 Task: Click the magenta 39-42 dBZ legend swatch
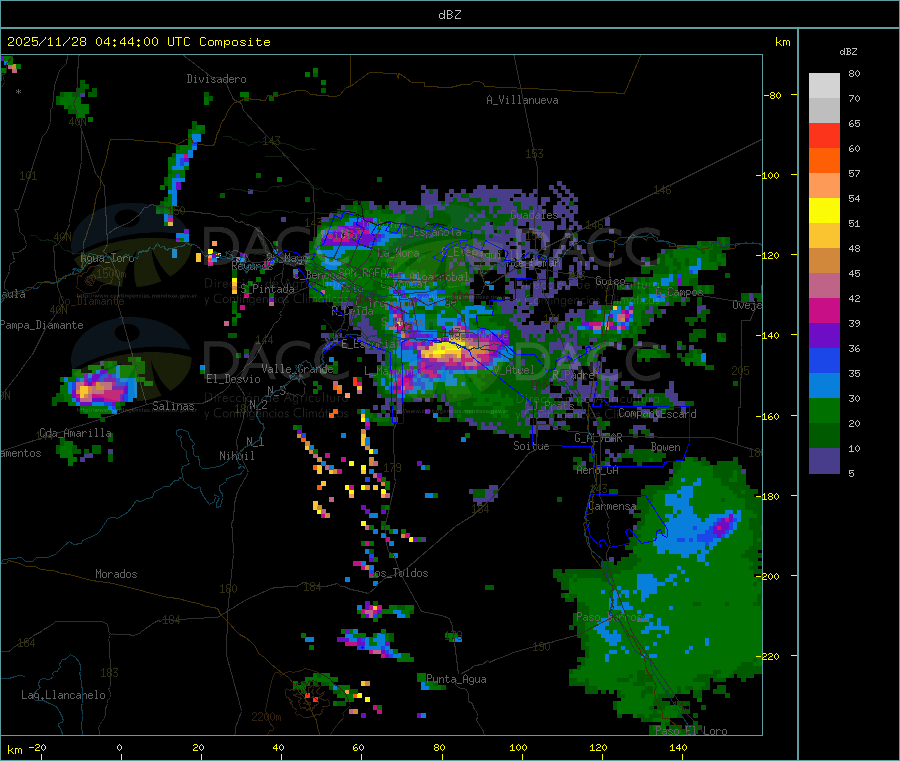(824, 310)
